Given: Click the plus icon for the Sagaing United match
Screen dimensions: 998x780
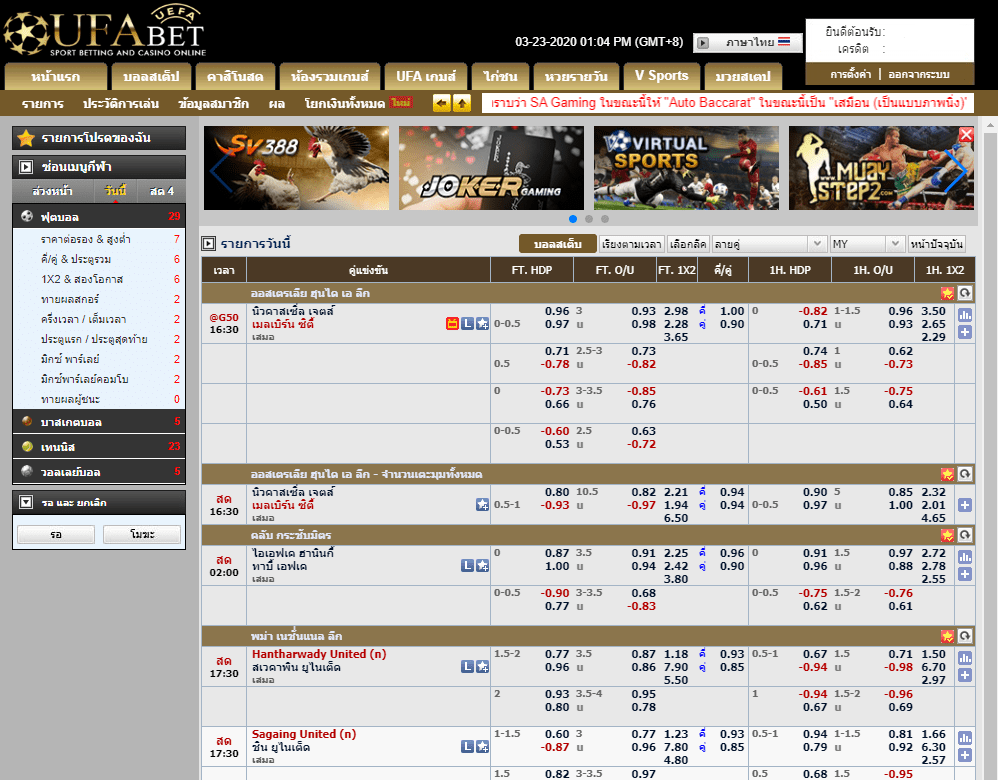Looking at the screenshot, I should (965, 755).
